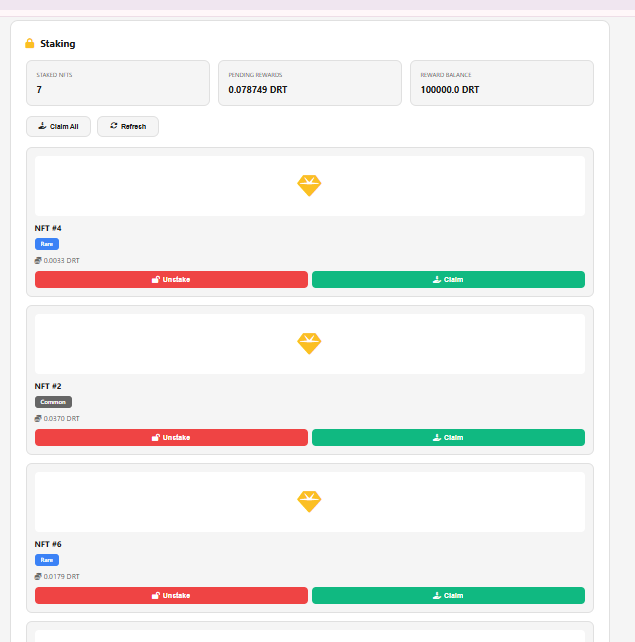Click the 0.0033 DRT reward amount

(61, 260)
